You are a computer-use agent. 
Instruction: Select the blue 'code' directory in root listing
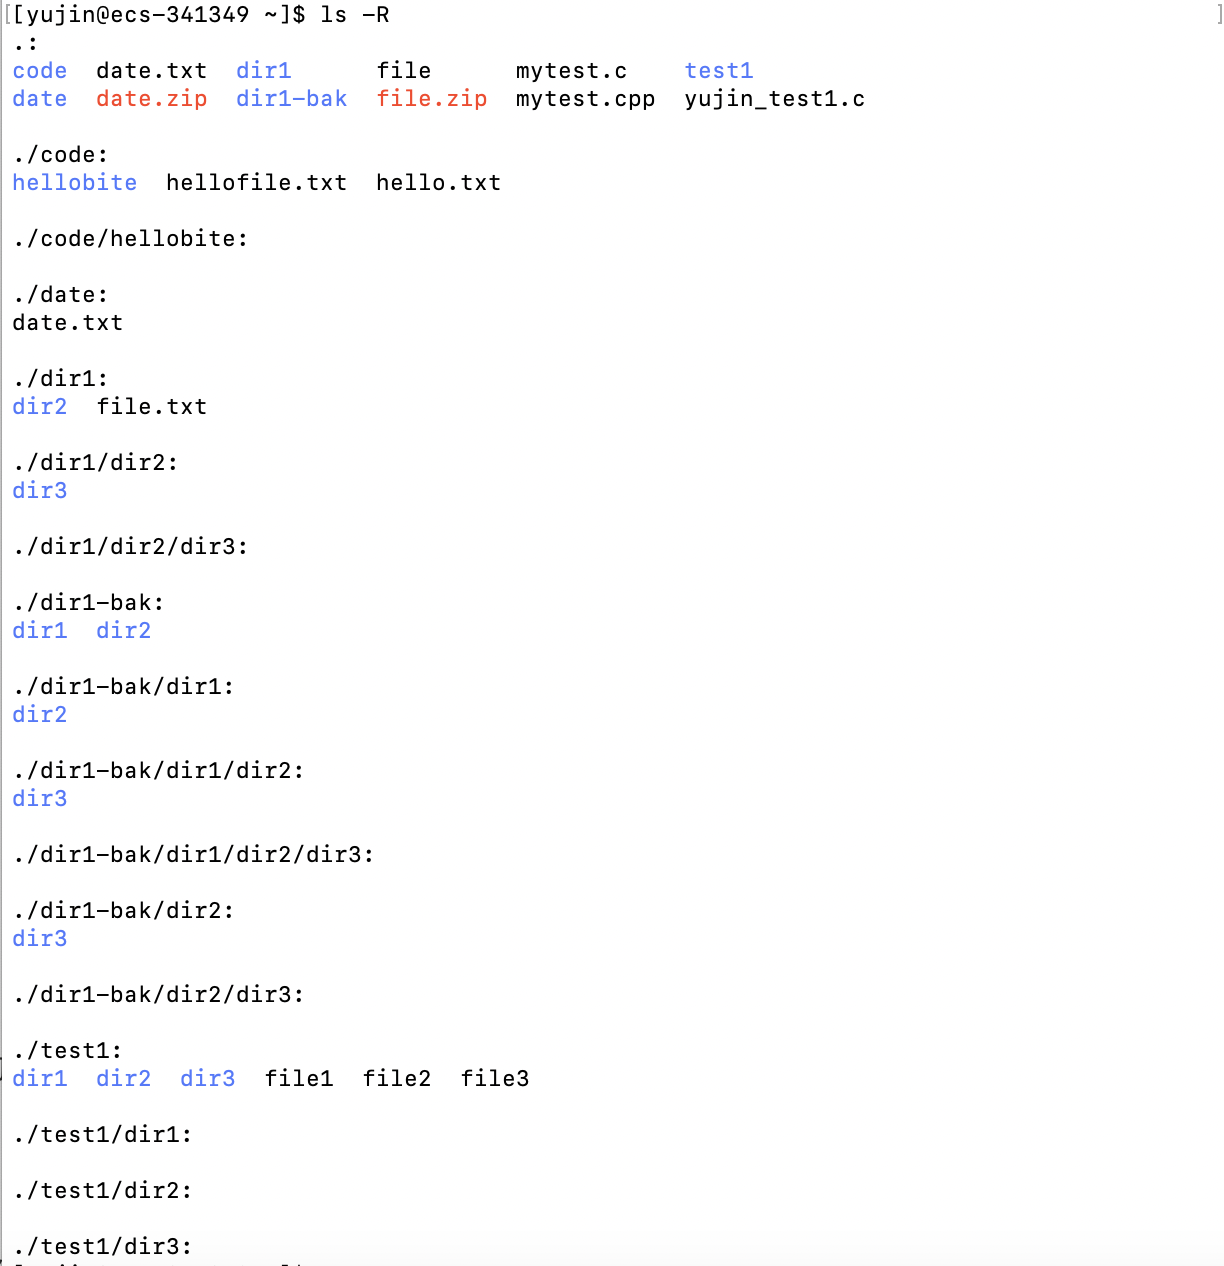click(40, 71)
